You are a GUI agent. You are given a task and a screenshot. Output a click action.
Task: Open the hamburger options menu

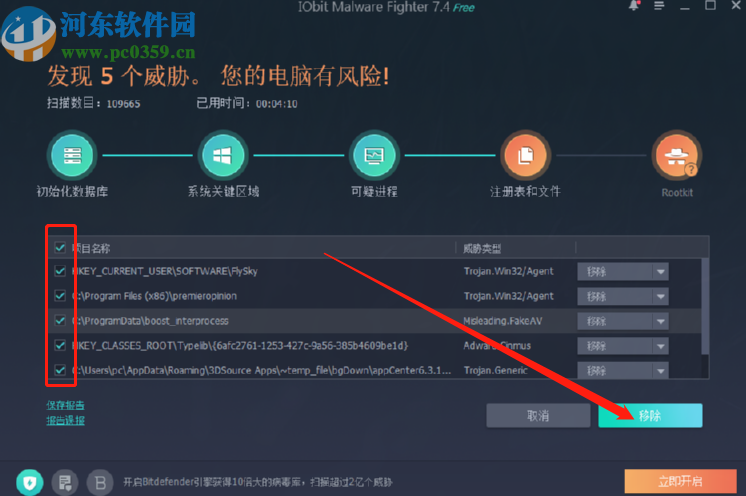(x=659, y=6)
